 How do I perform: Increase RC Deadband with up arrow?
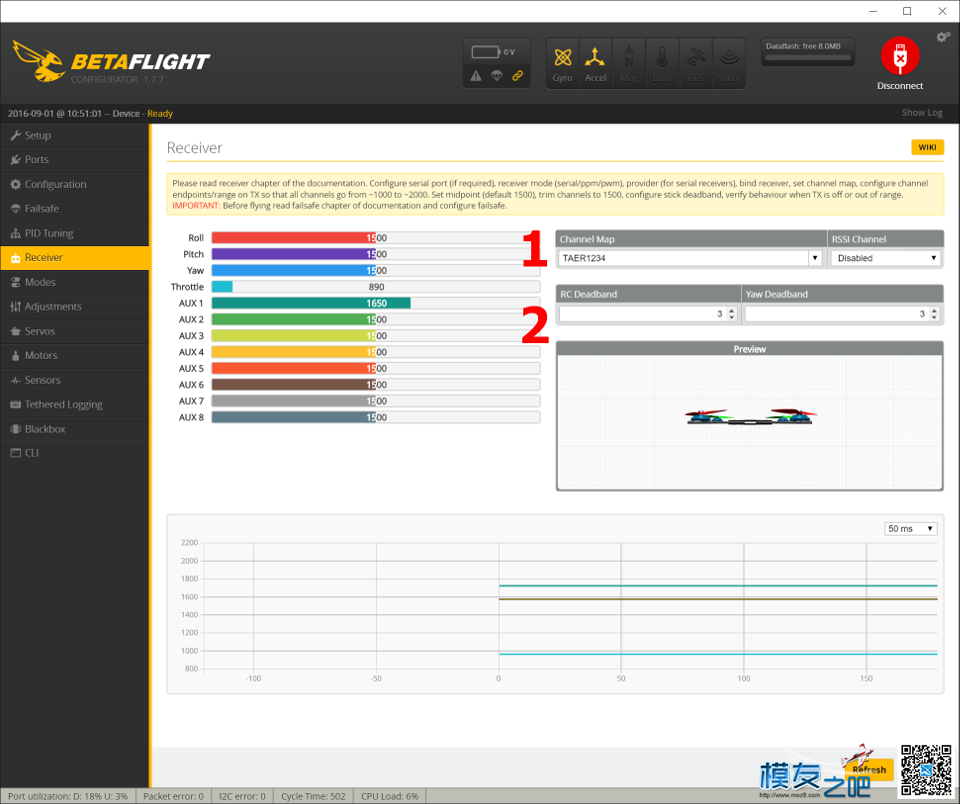click(x=731, y=310)
